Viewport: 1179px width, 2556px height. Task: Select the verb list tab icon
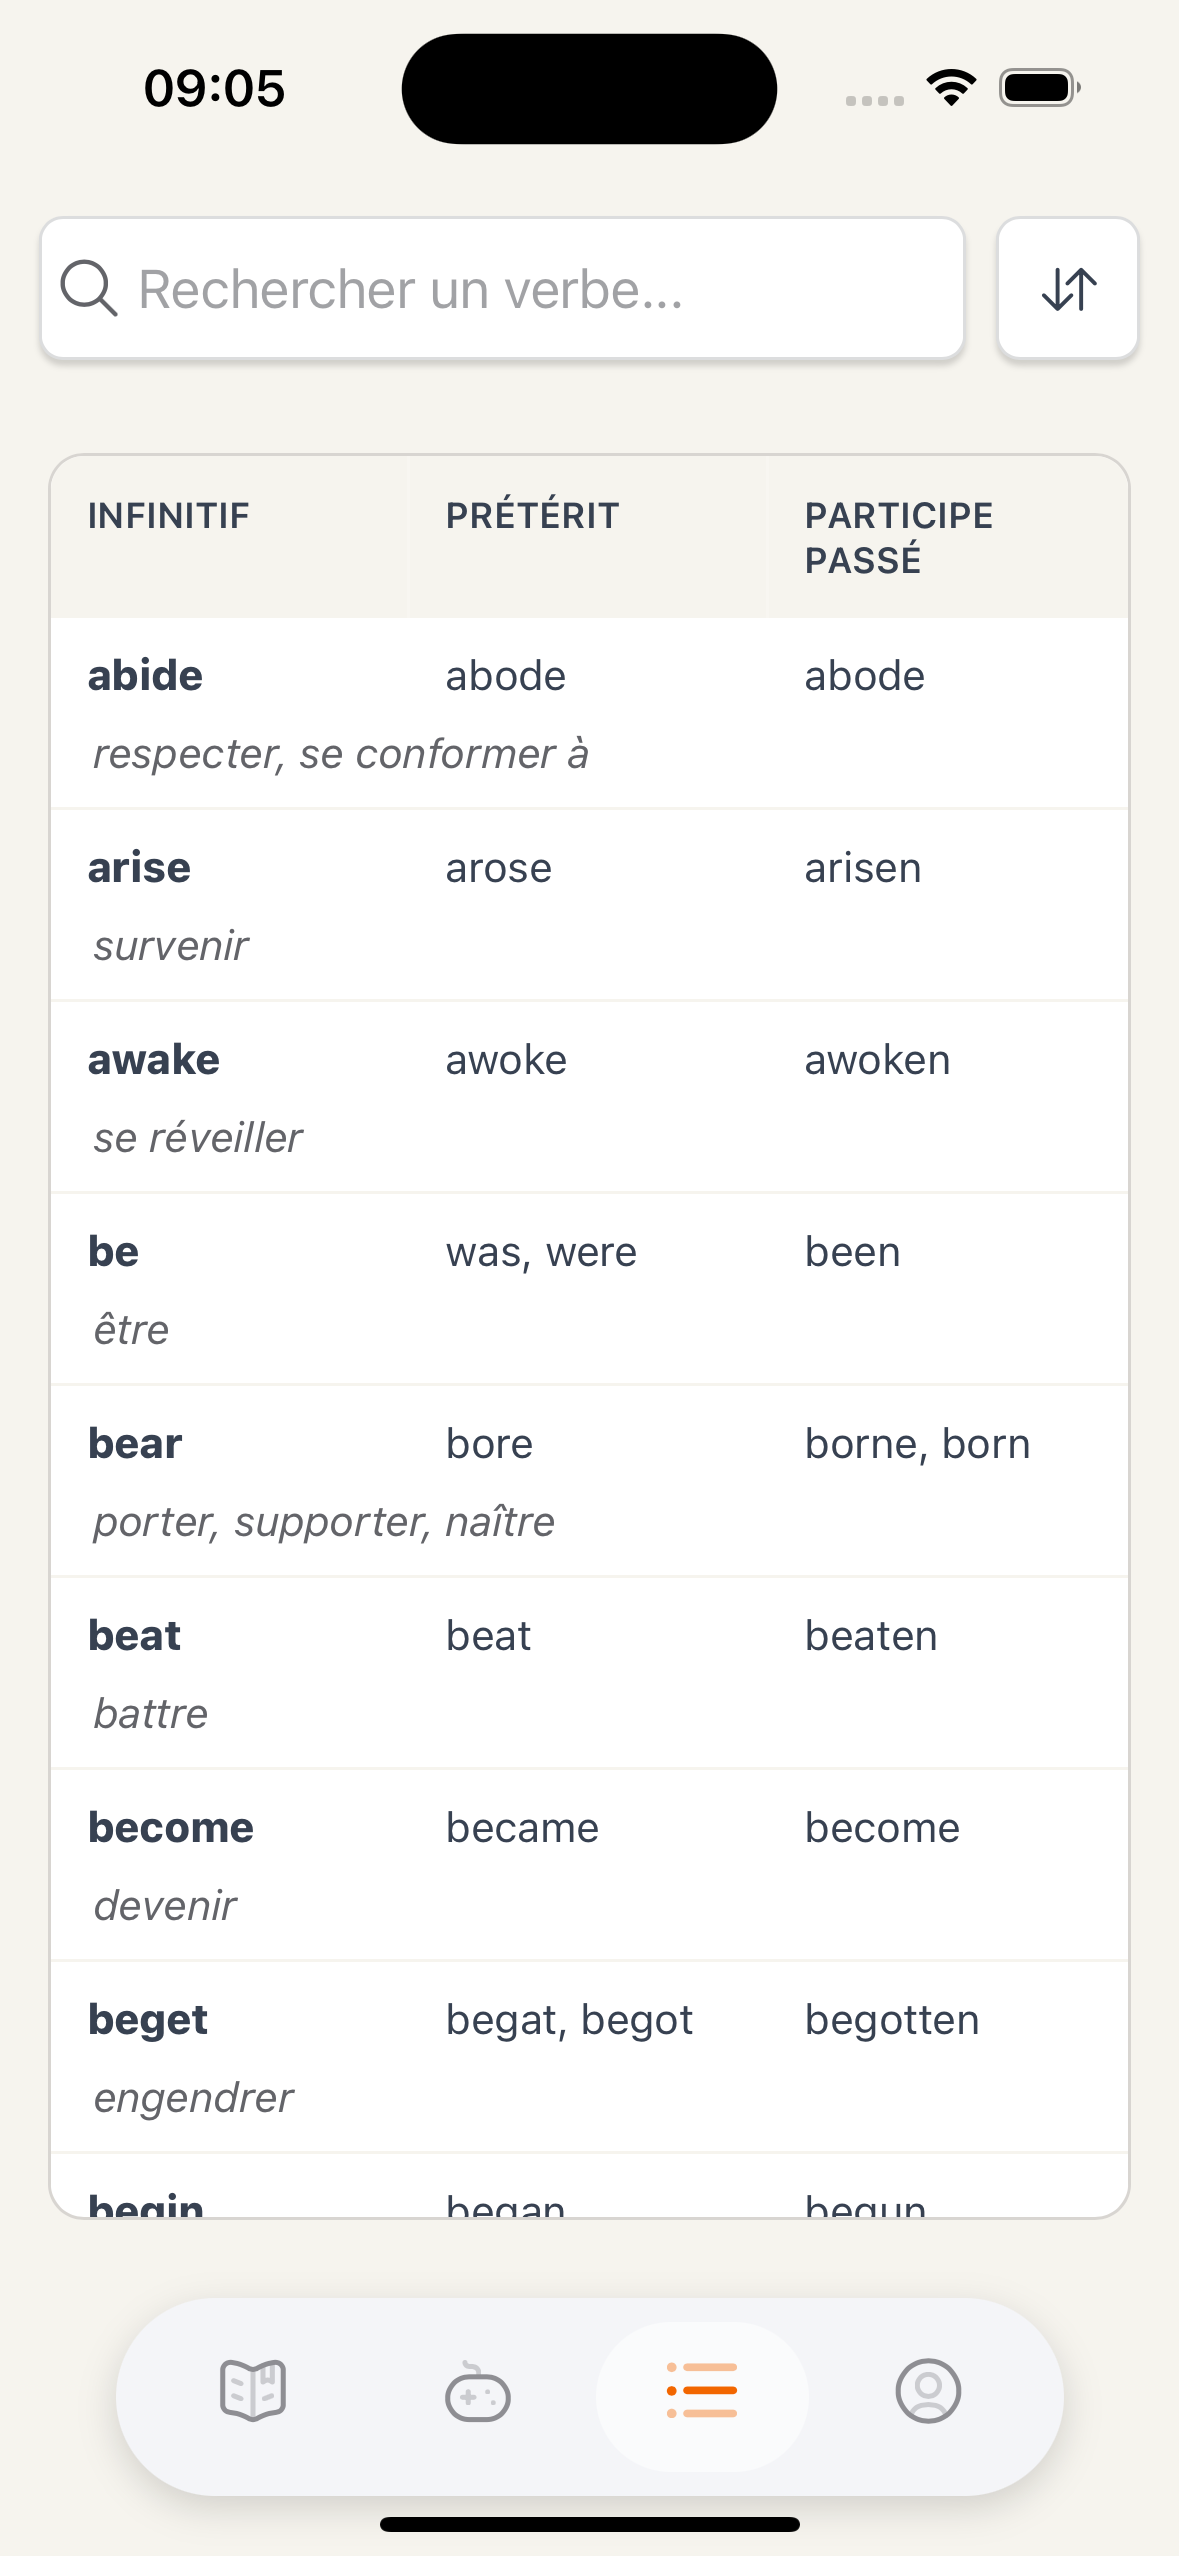(x=702, y=2391)
